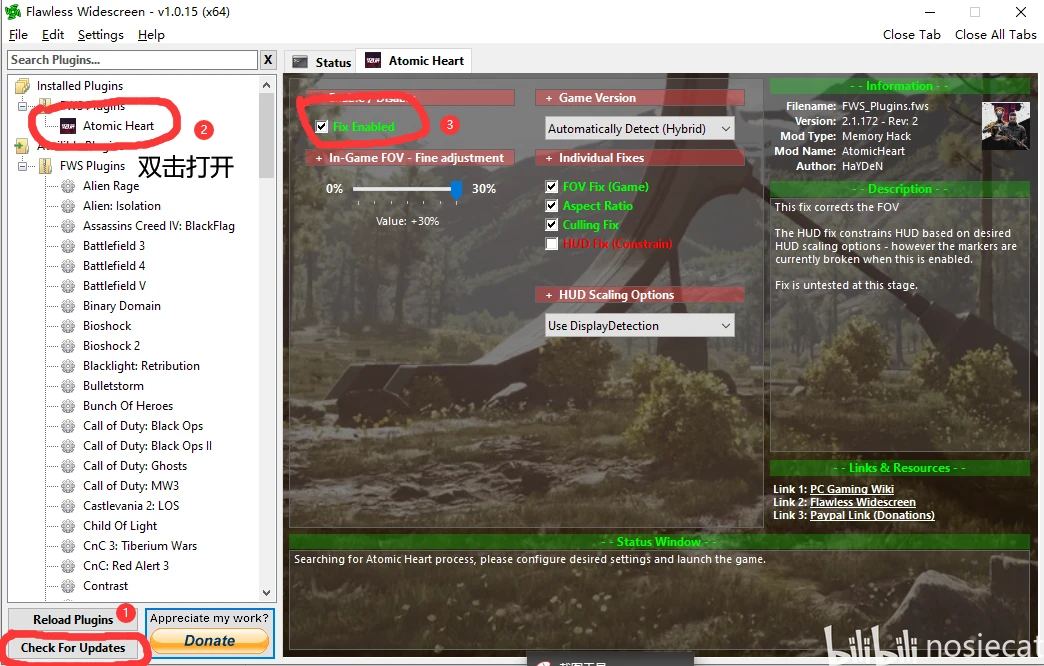Toggle the Culling Fix checkbox
The image size is (1044, 666).
551,224
